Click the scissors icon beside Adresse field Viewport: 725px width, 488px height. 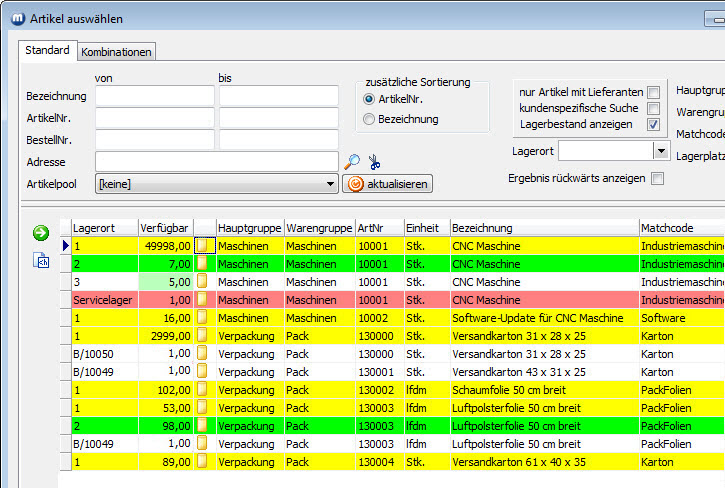(x=375, y=162)
